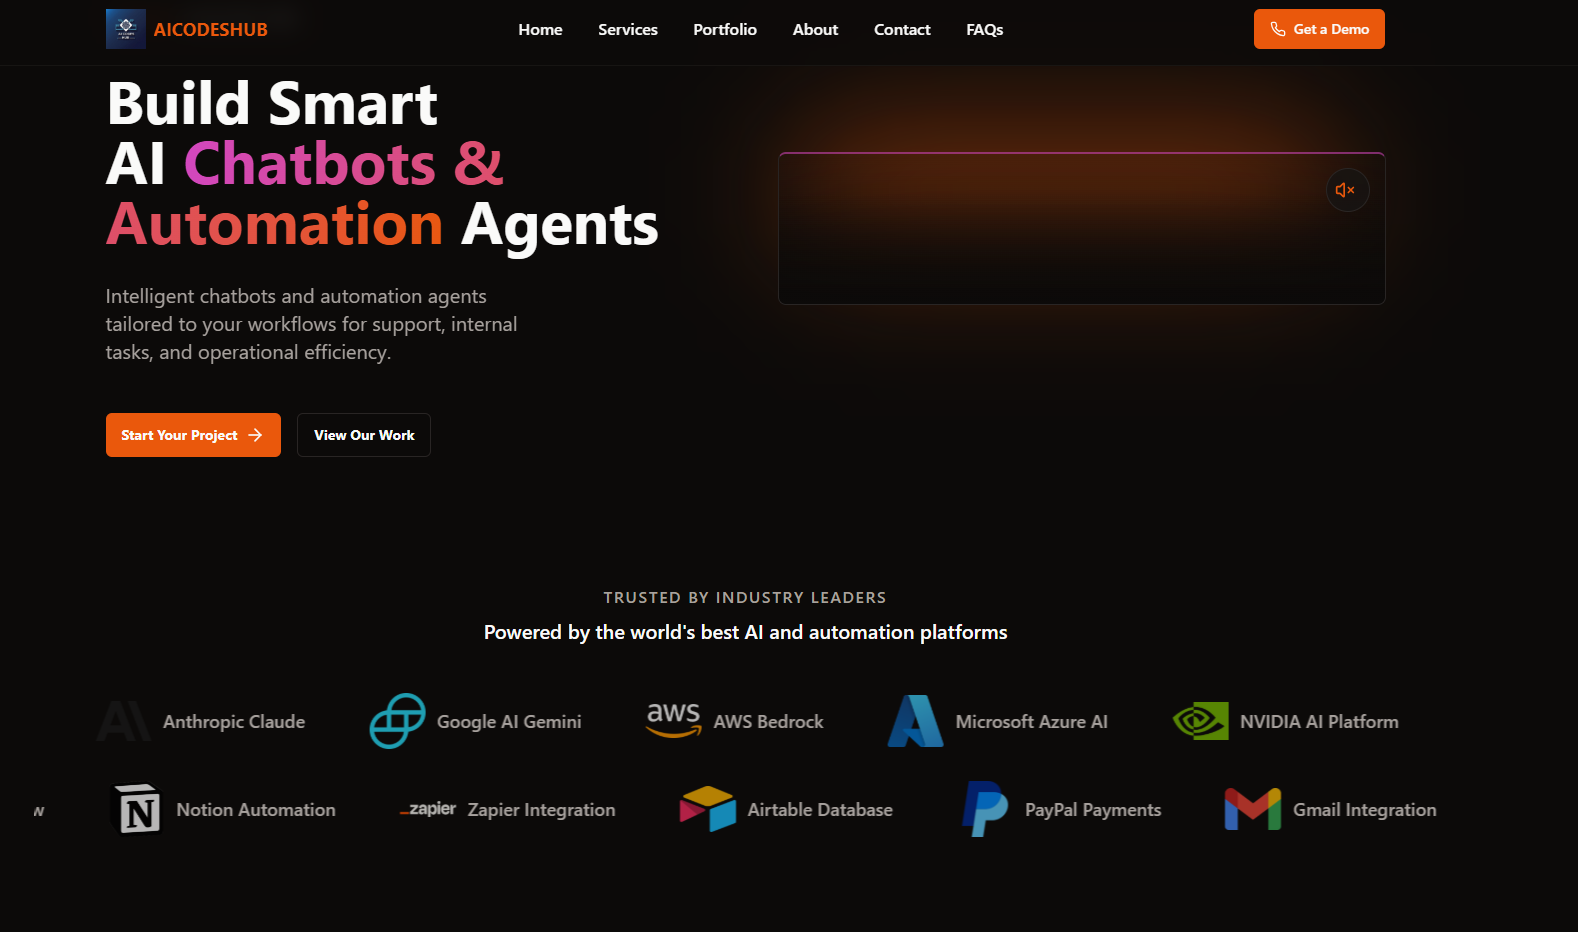1578x932 pixels.
Task: Click the Get a Demo button
Action: (x=1319, y=29)
